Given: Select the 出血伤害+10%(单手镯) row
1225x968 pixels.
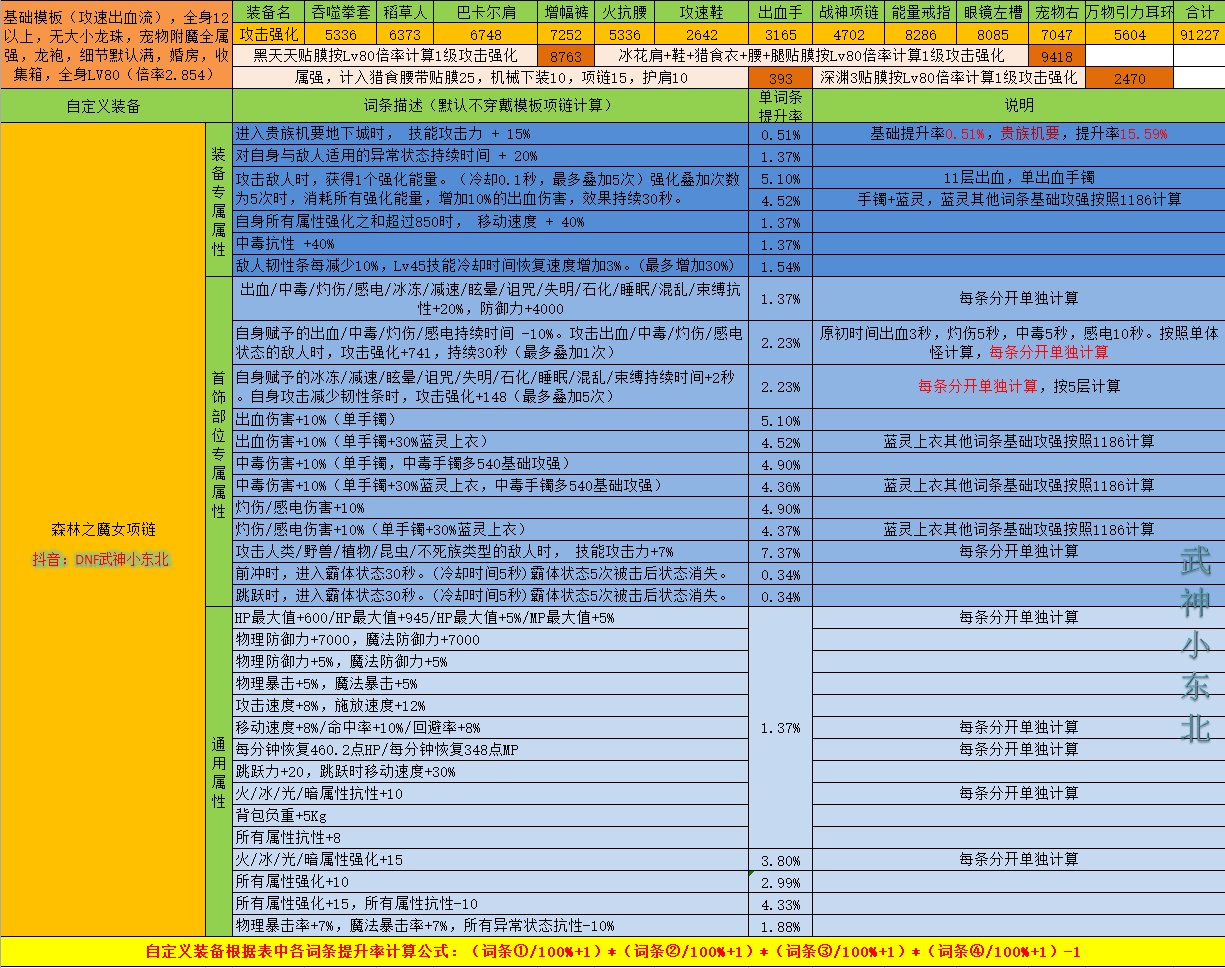Looking at the screenshot, I should pos(490,420).
